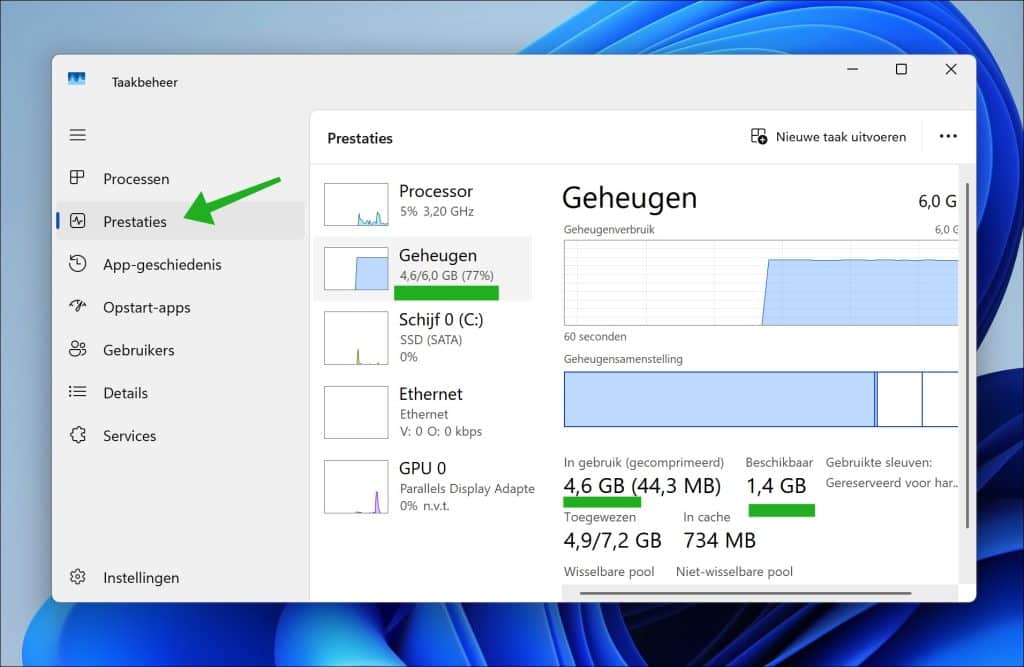1024x667 pixels.
Task: Switch to App-geschiedenis page
Action: (x=180, y=264)
